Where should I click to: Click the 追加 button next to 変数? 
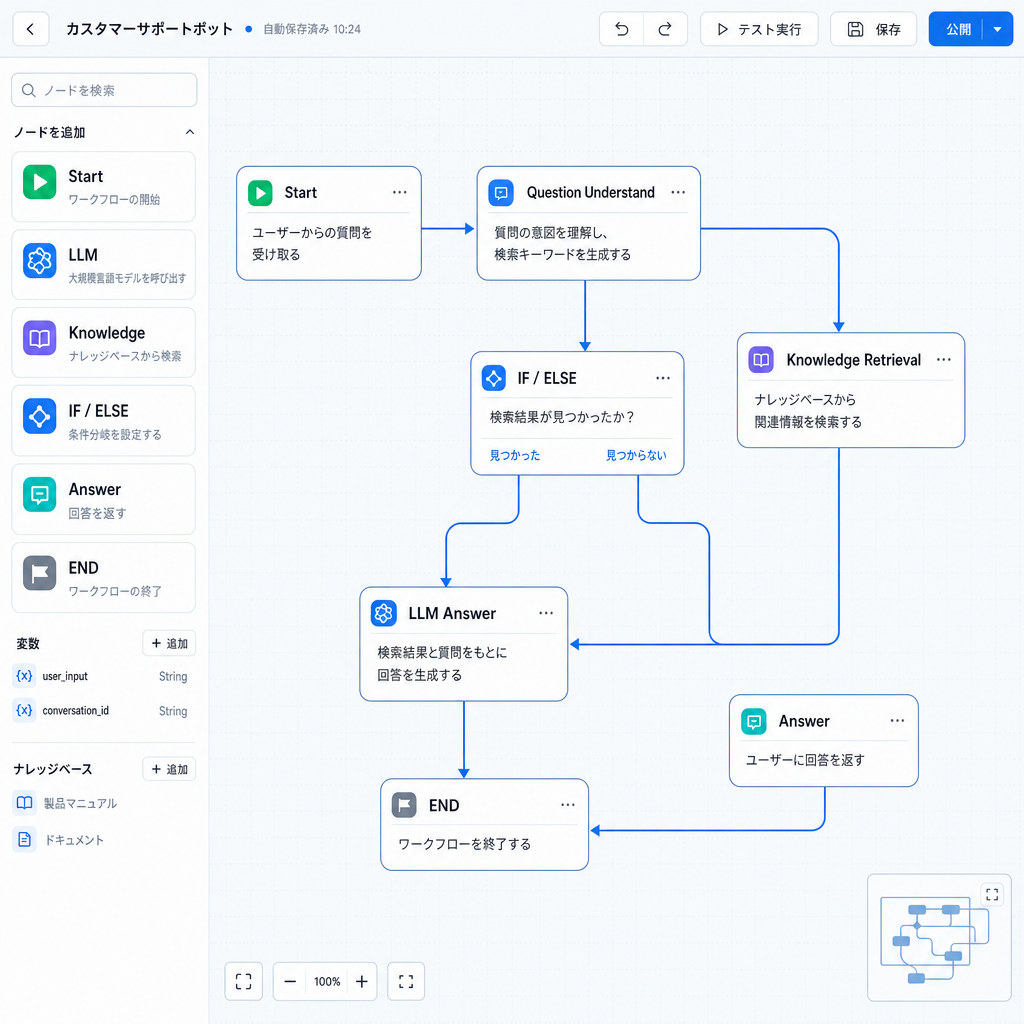pos(169,643)
